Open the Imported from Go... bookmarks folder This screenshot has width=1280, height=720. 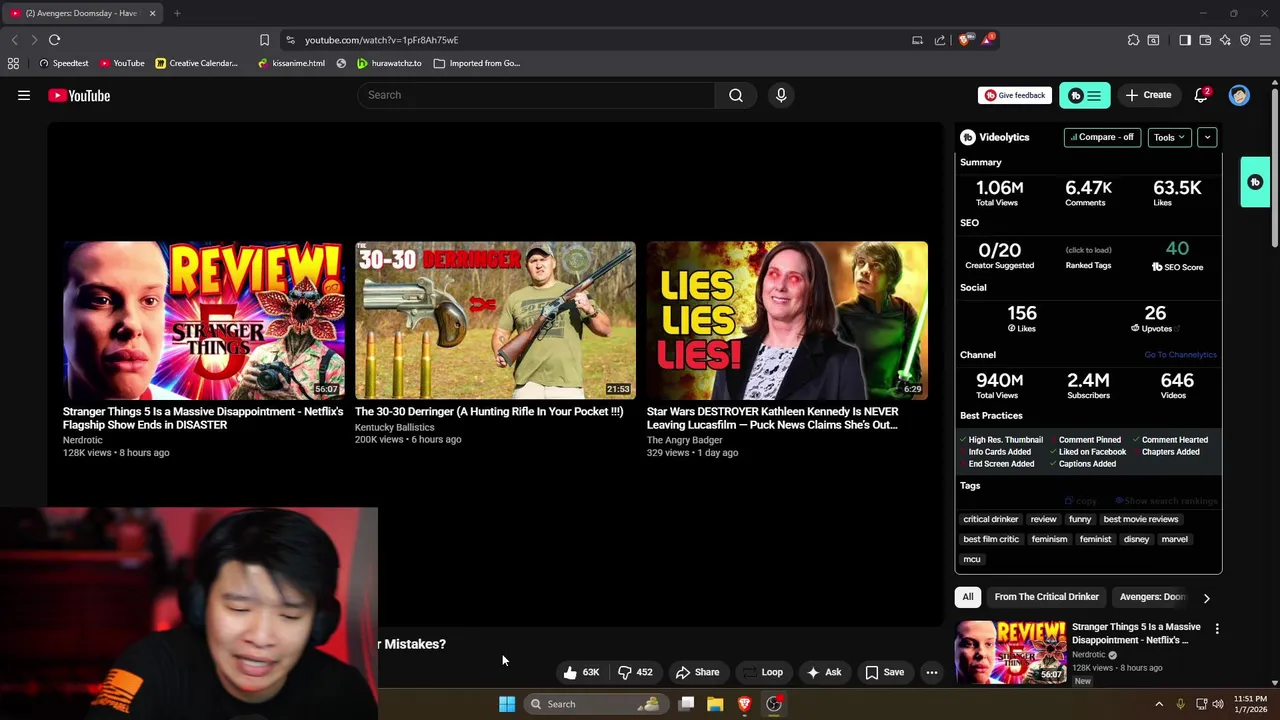click(477, 63)
